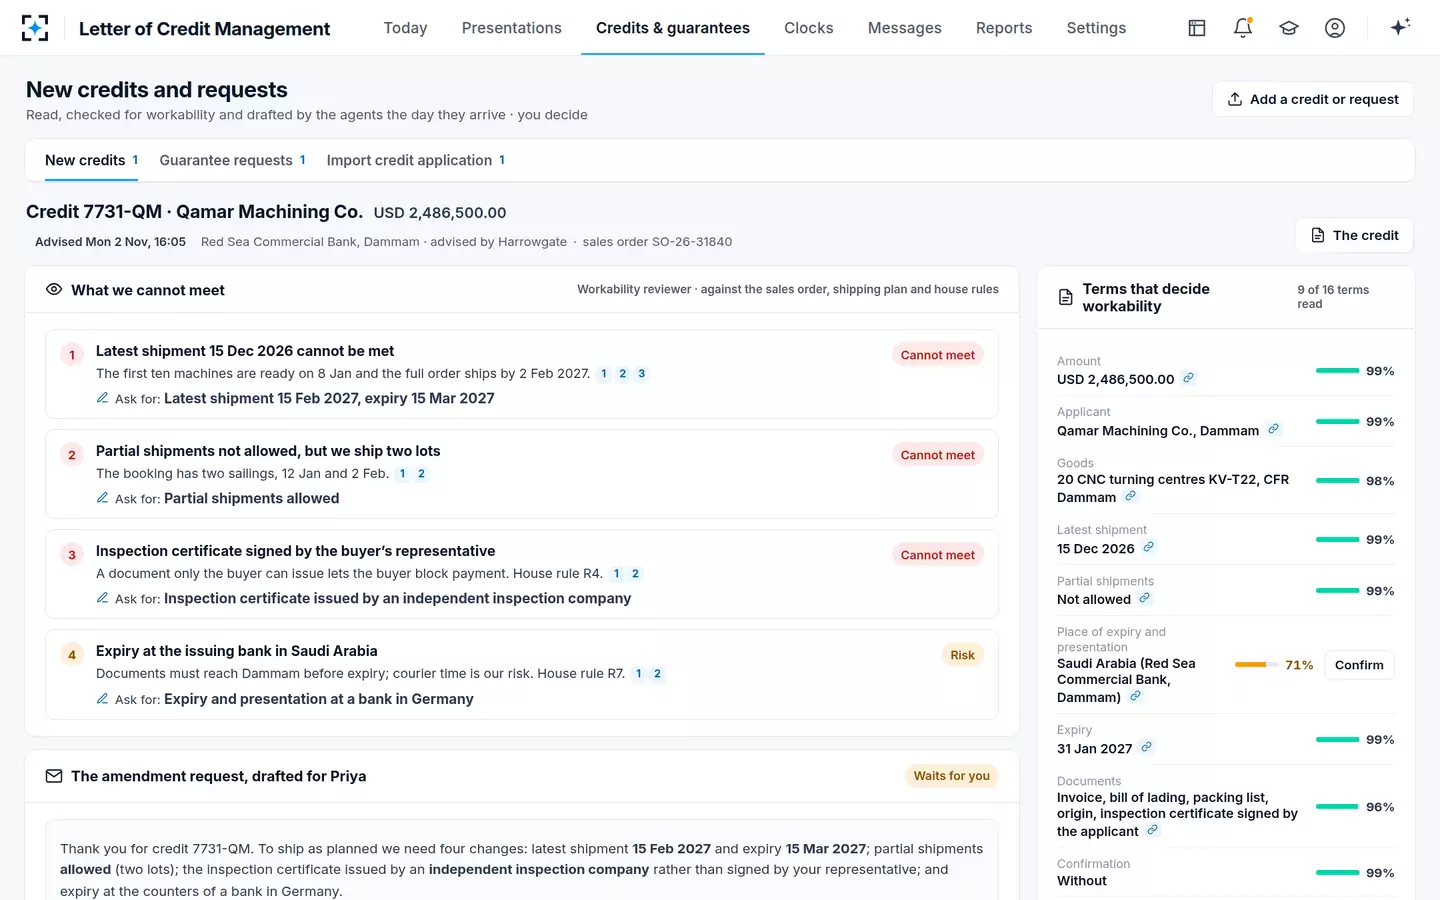Click the source link icon beside Applicant
Image resolution: width=1440 pixels, height=900 pixels.
(x=1273, y=429)
